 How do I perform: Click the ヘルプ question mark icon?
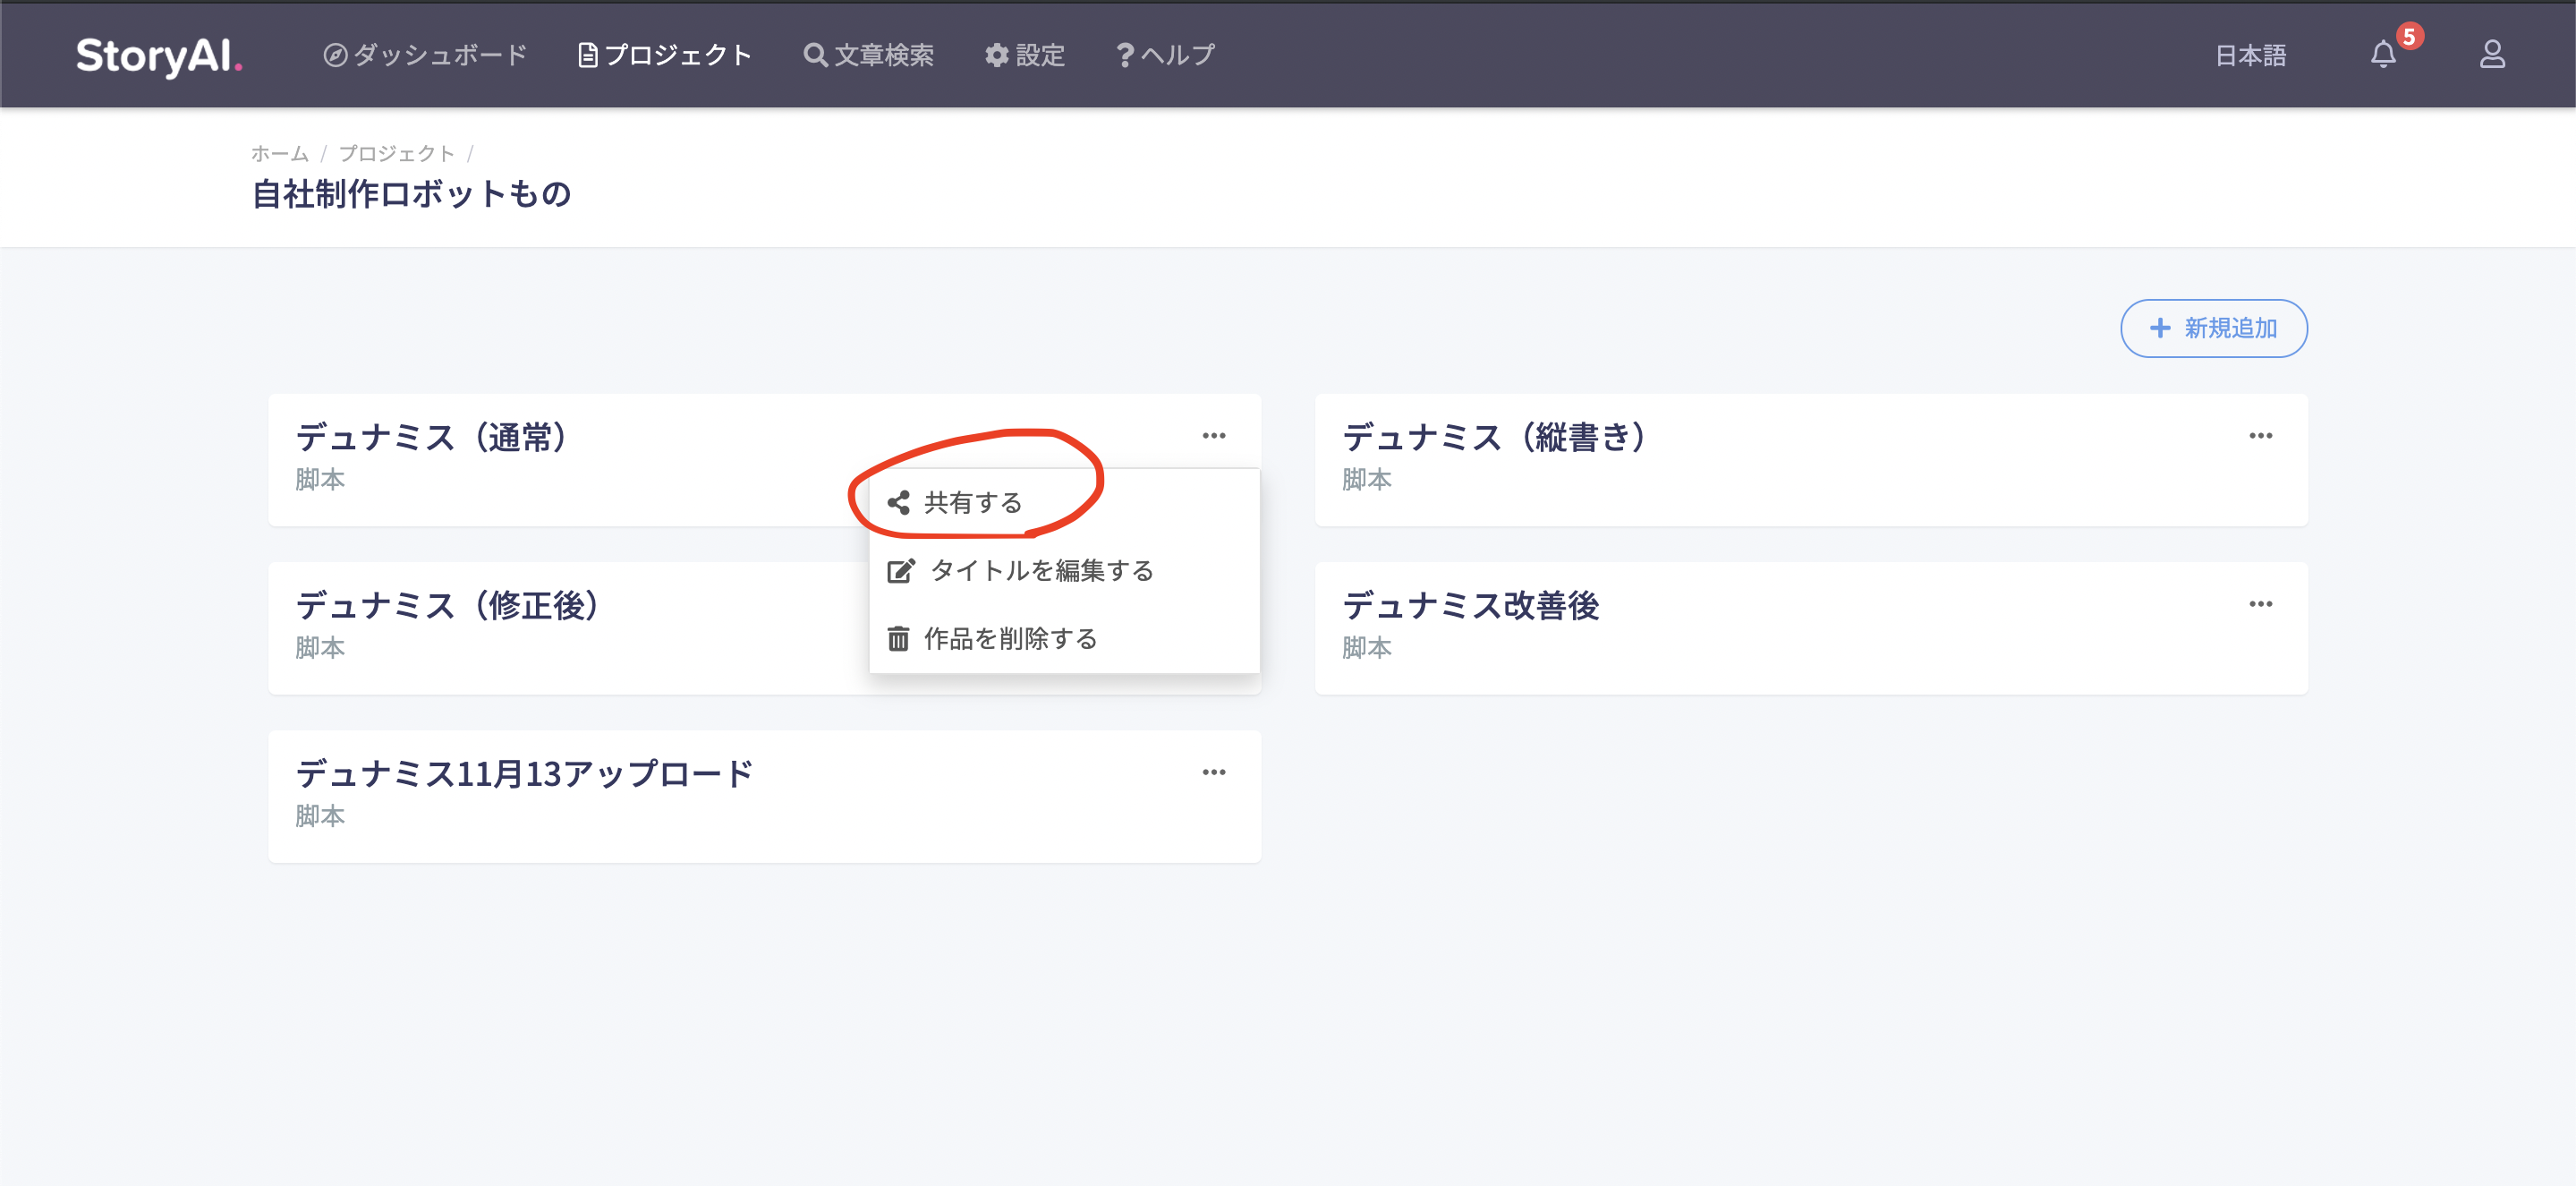(1124, 55)
